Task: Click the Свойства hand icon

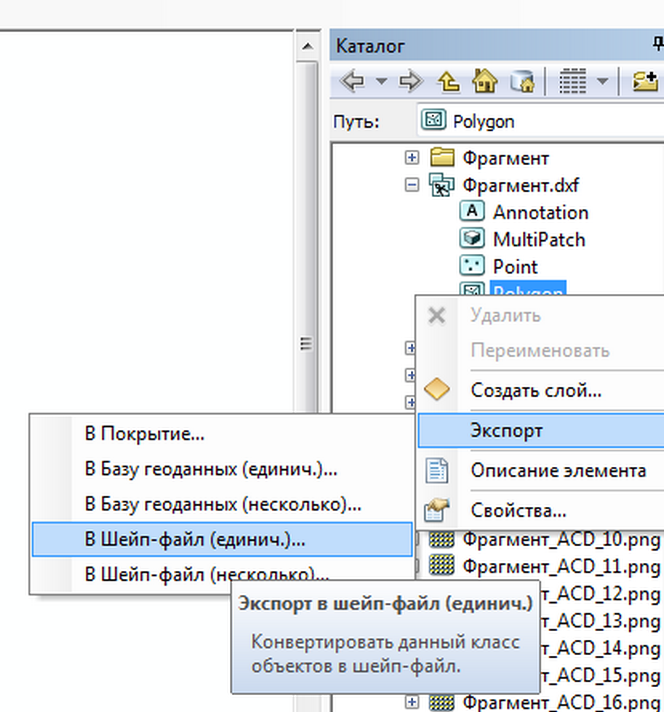Action: (x=437, y=509)
